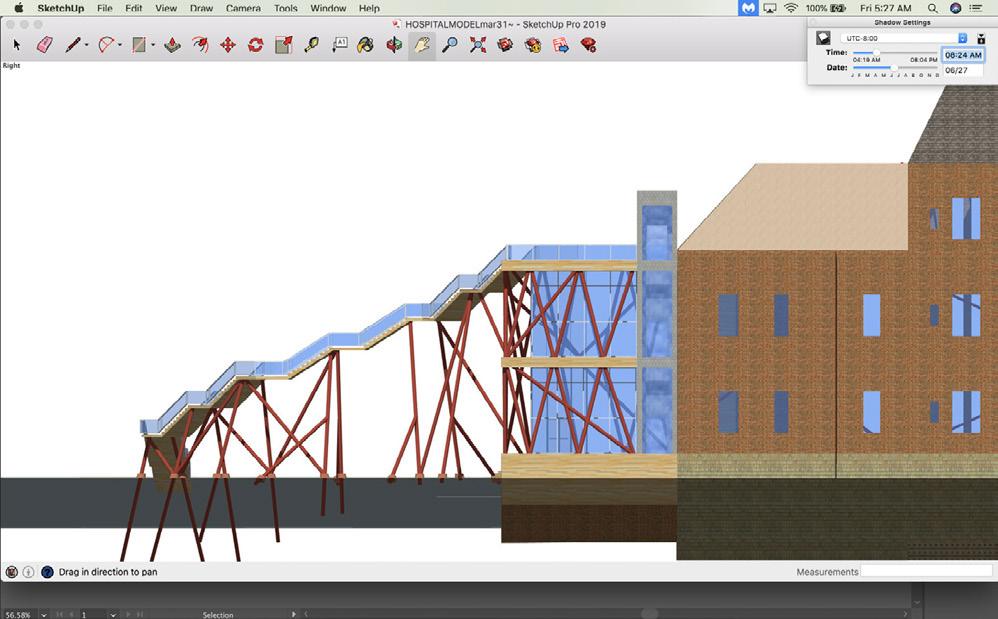Open the Camera menu
Image resolution: width=998 pixels, height=619 pixels.
click(243, 8)
